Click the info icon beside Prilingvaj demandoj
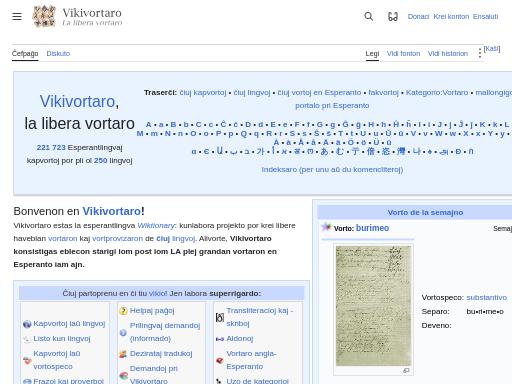This screenshot has width=512, height=384. click(x=123, y=332)
